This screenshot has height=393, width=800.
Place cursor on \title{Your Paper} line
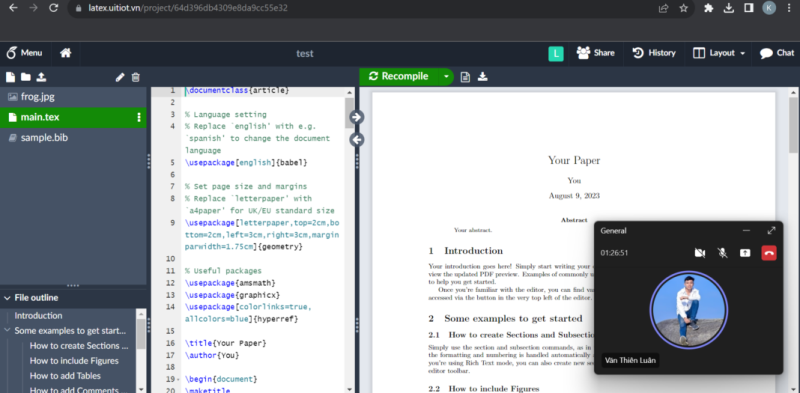226,343
